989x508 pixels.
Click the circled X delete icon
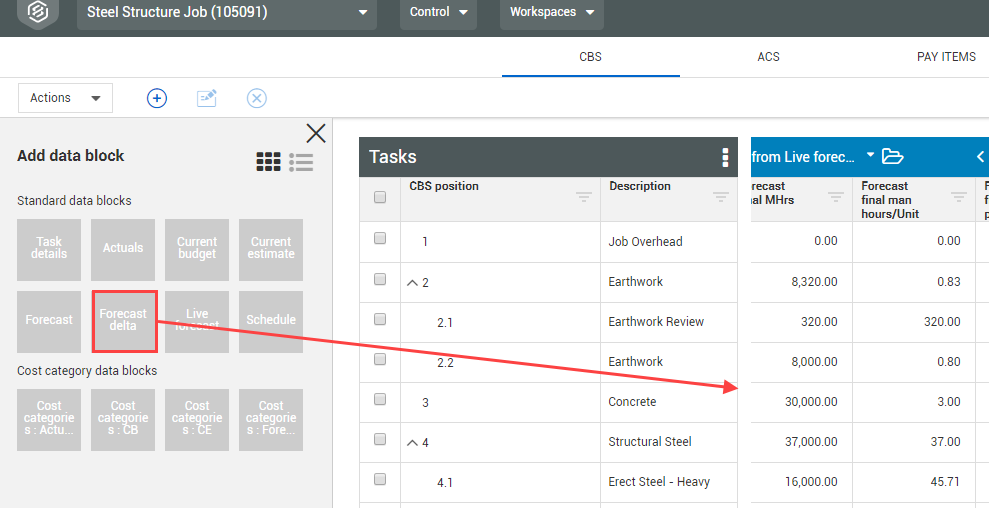pyautogui.click(x=257, y=98)
